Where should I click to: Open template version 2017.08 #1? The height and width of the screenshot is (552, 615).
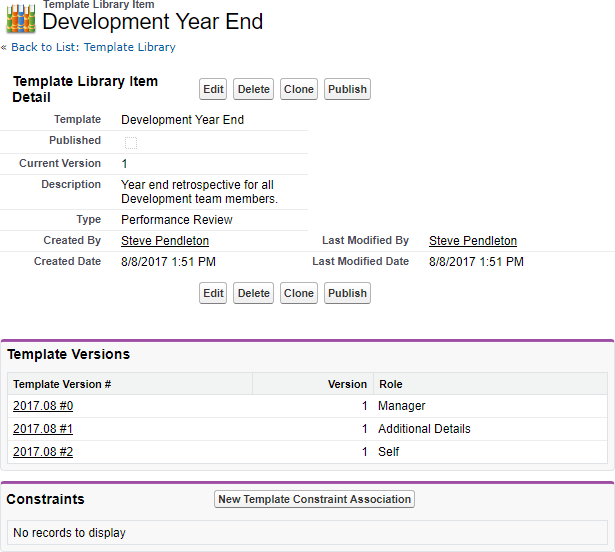tap(43, 429)
